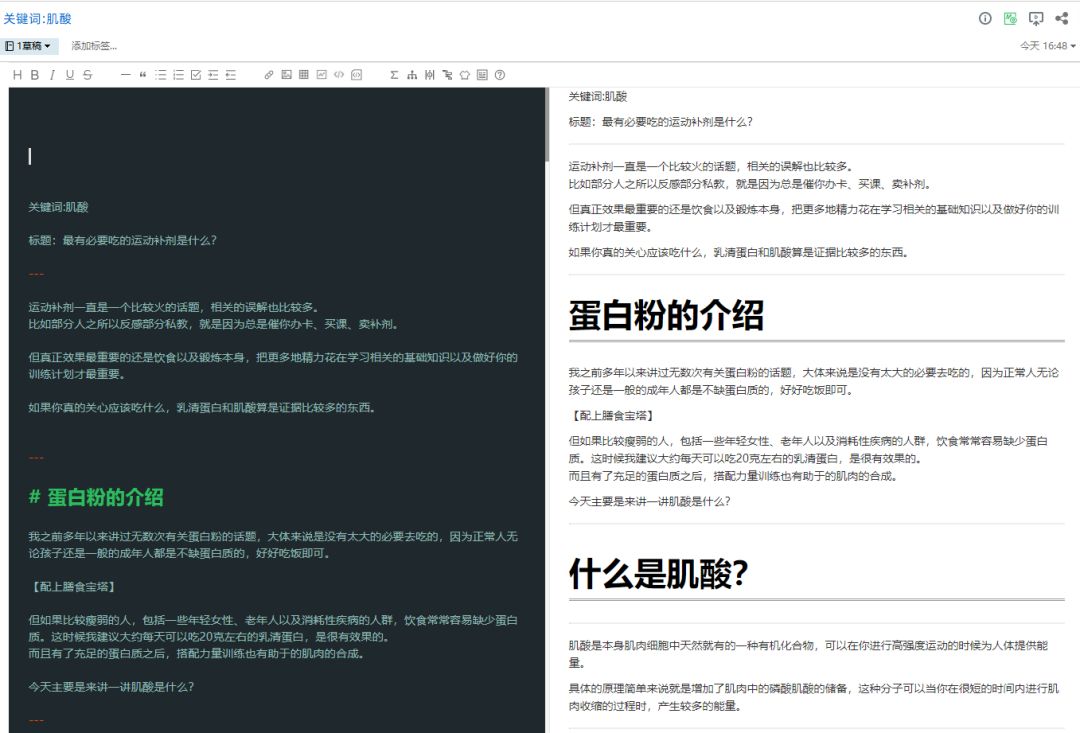Open the theme (shirt) icon in toolbar
The width and height of the screenshot is (1080, 733).
point(465,75)
